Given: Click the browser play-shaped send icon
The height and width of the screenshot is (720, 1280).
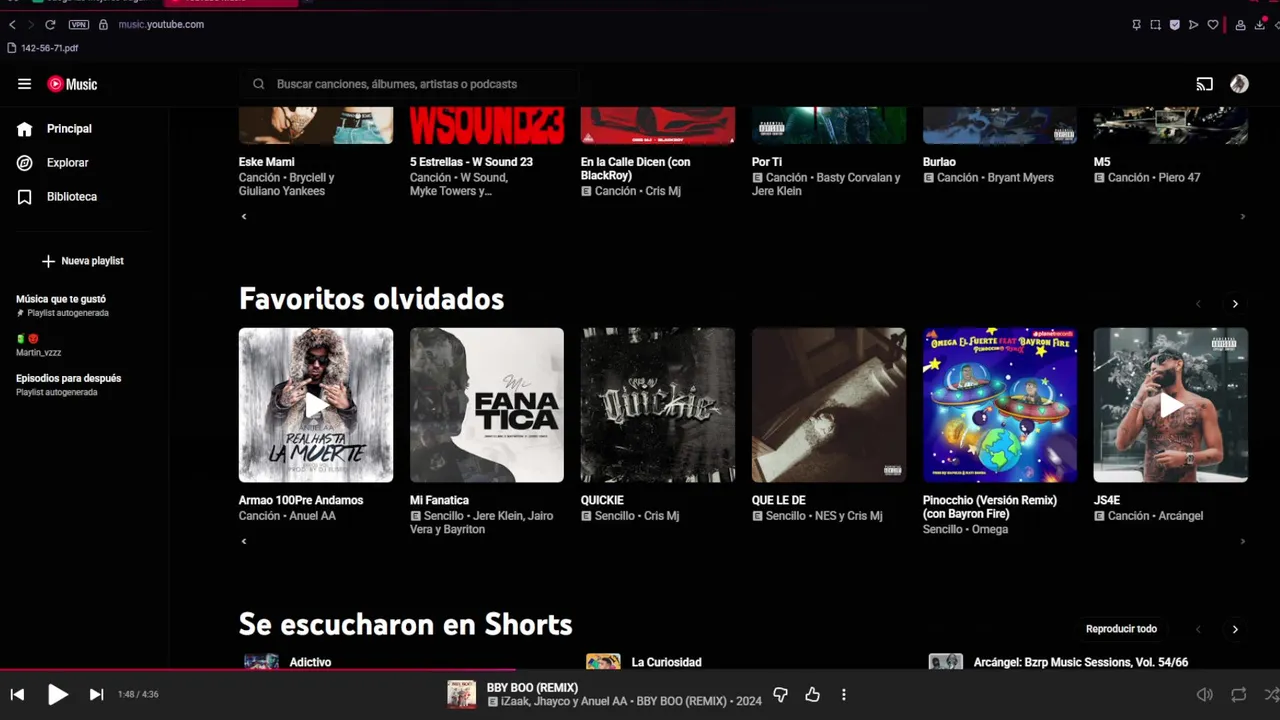Looking at the screenshot, I should (x=1193, y=25).
